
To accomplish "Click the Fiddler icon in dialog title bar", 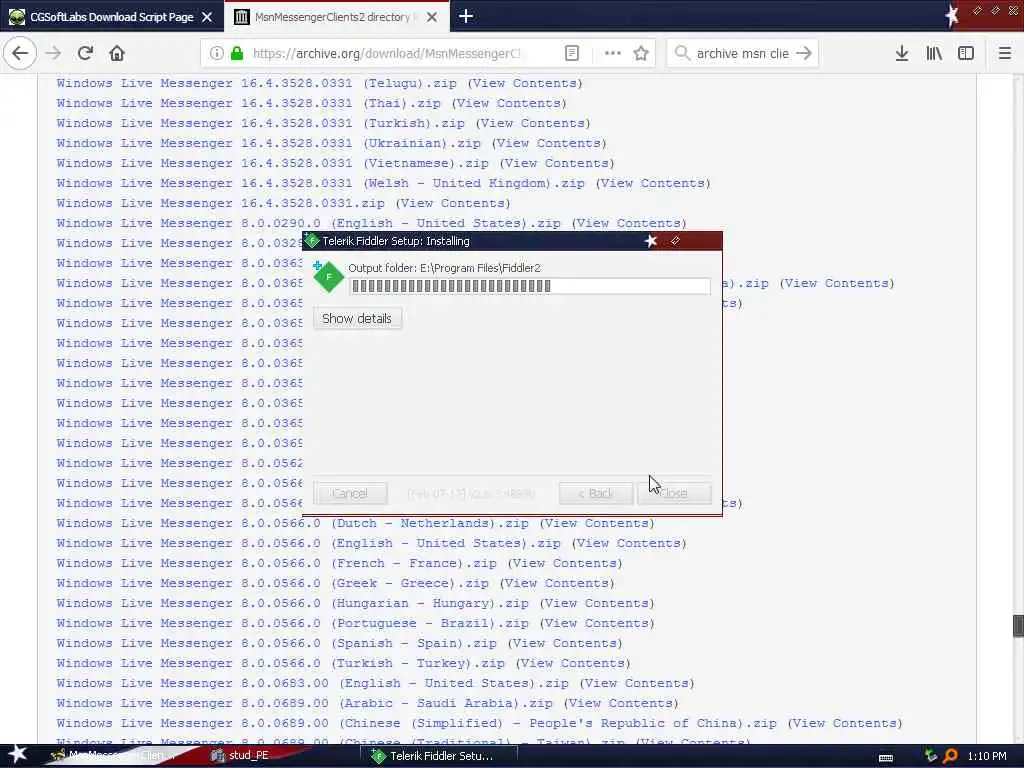I will pyautogui.click(x=312, y=240).
